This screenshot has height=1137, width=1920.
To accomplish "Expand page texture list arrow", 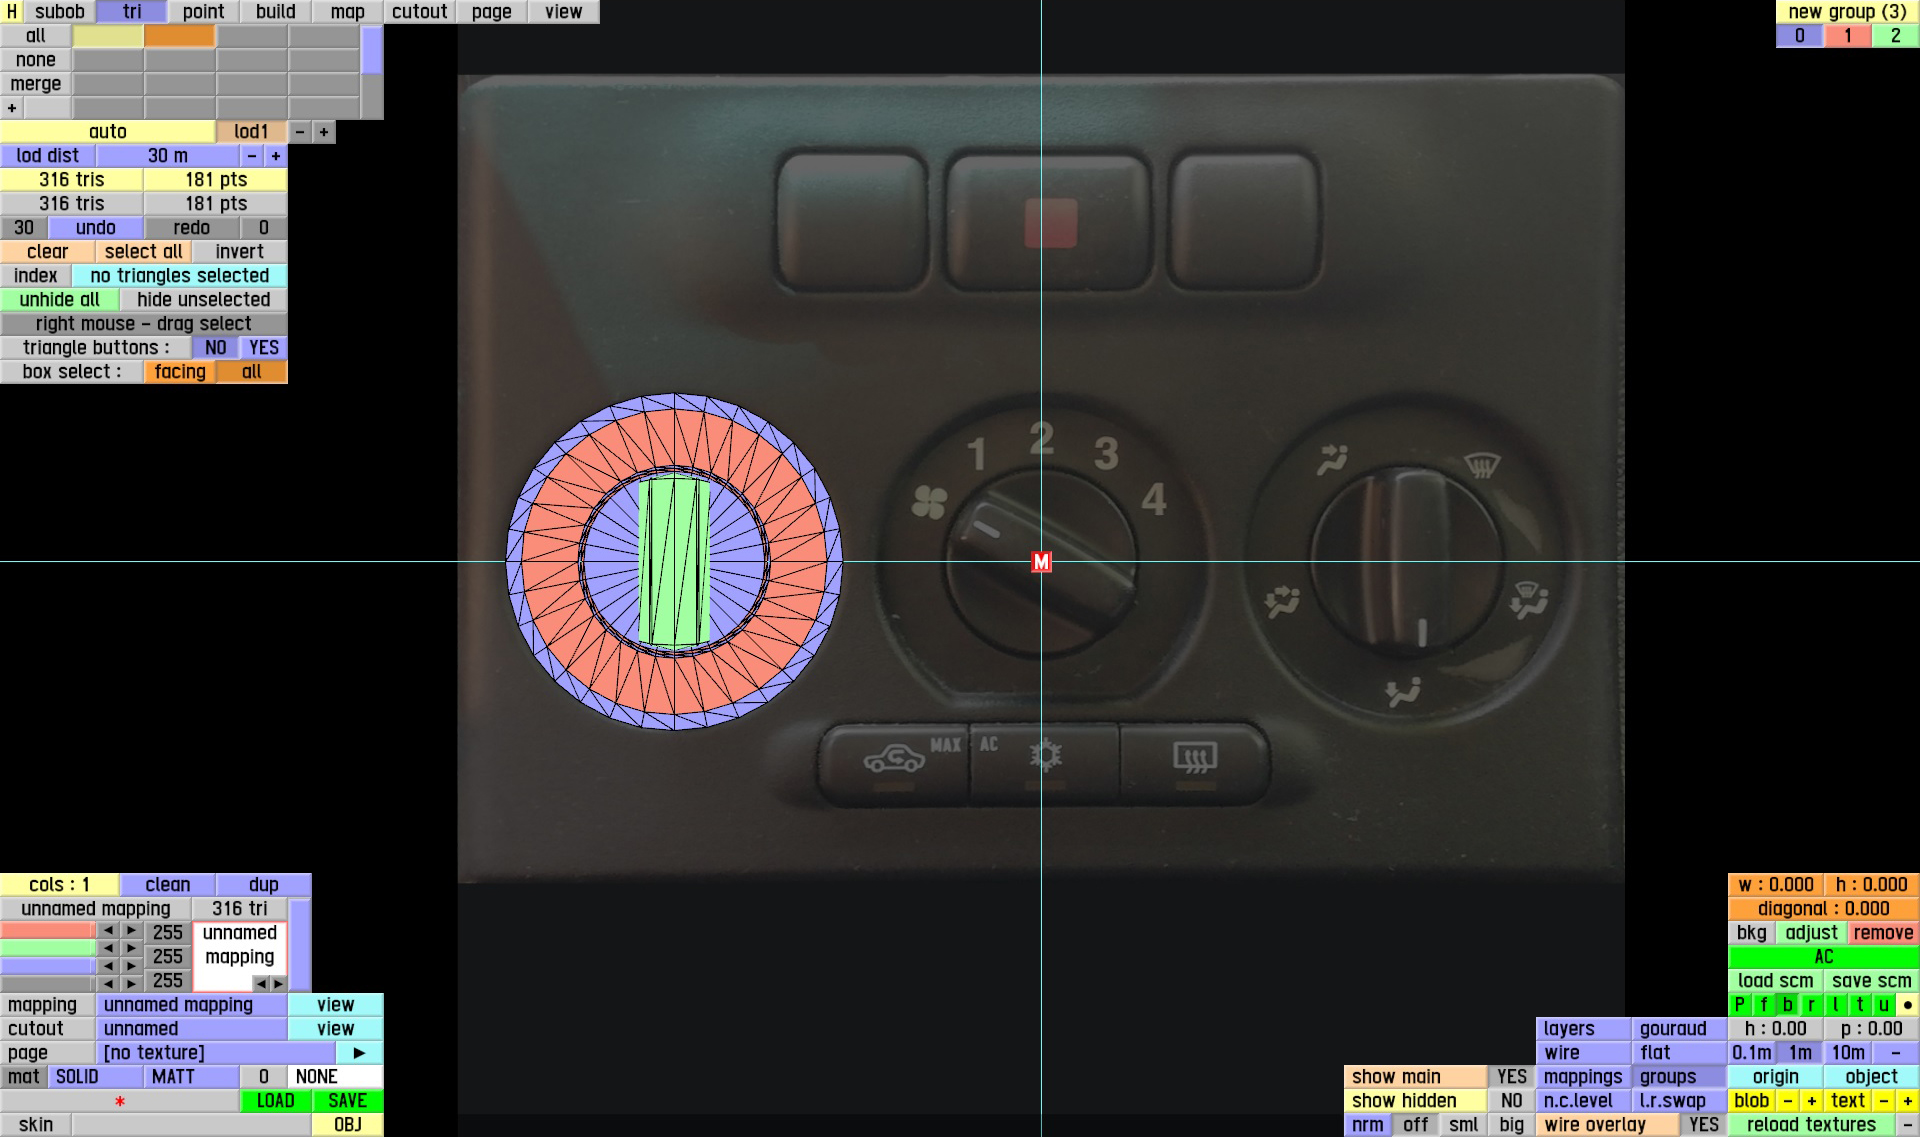I will [359, 1053].
